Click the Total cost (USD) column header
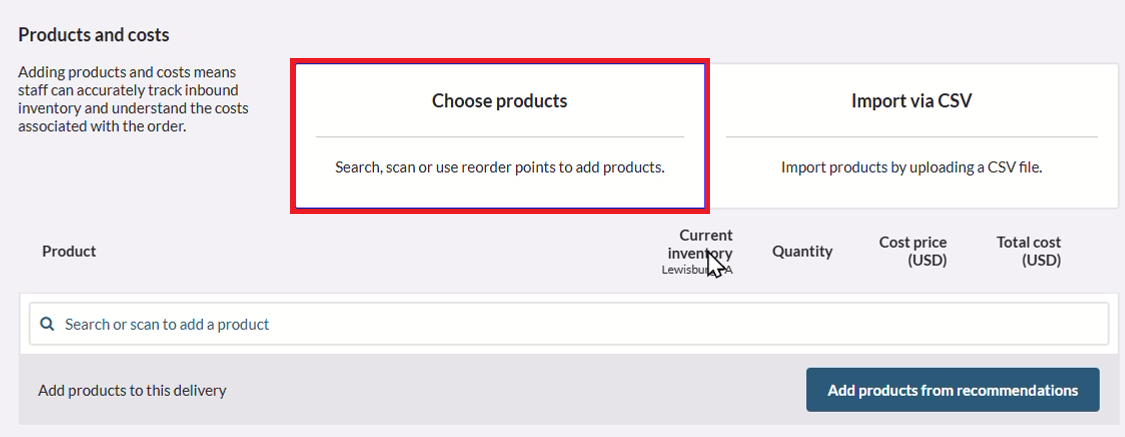Screen dimensions: 1125x437 pos(1028,251)
